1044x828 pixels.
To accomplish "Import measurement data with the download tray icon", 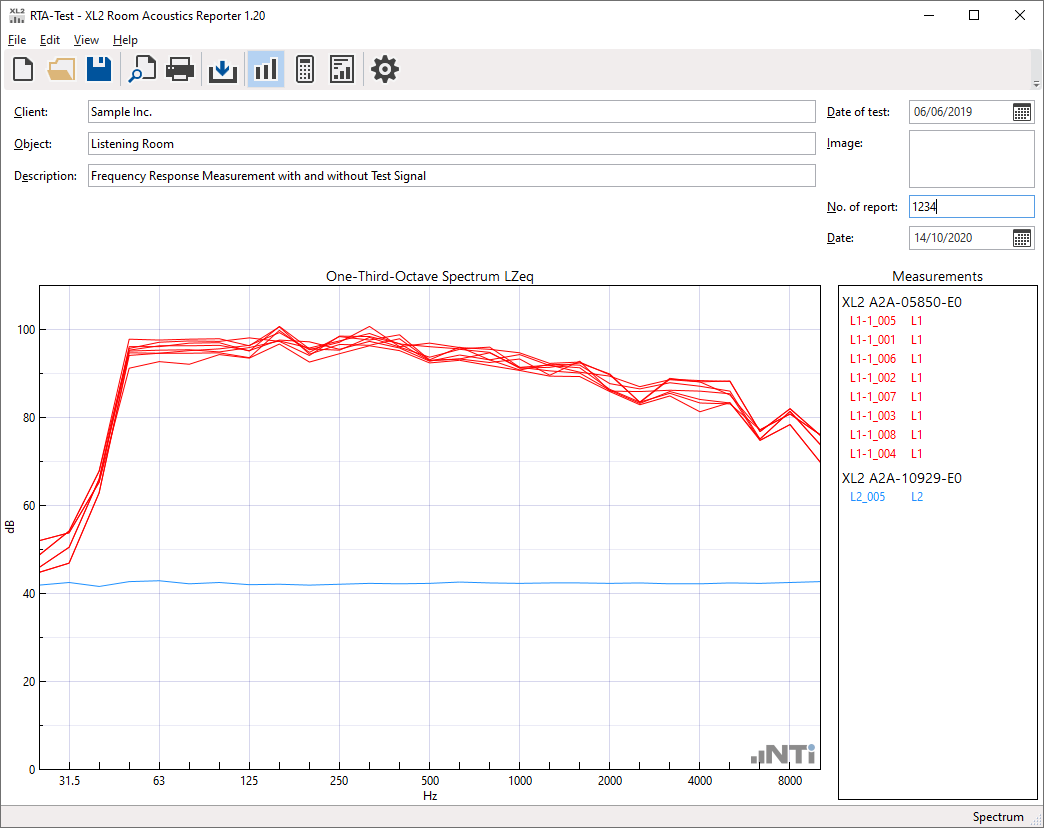I will point(222,69).
